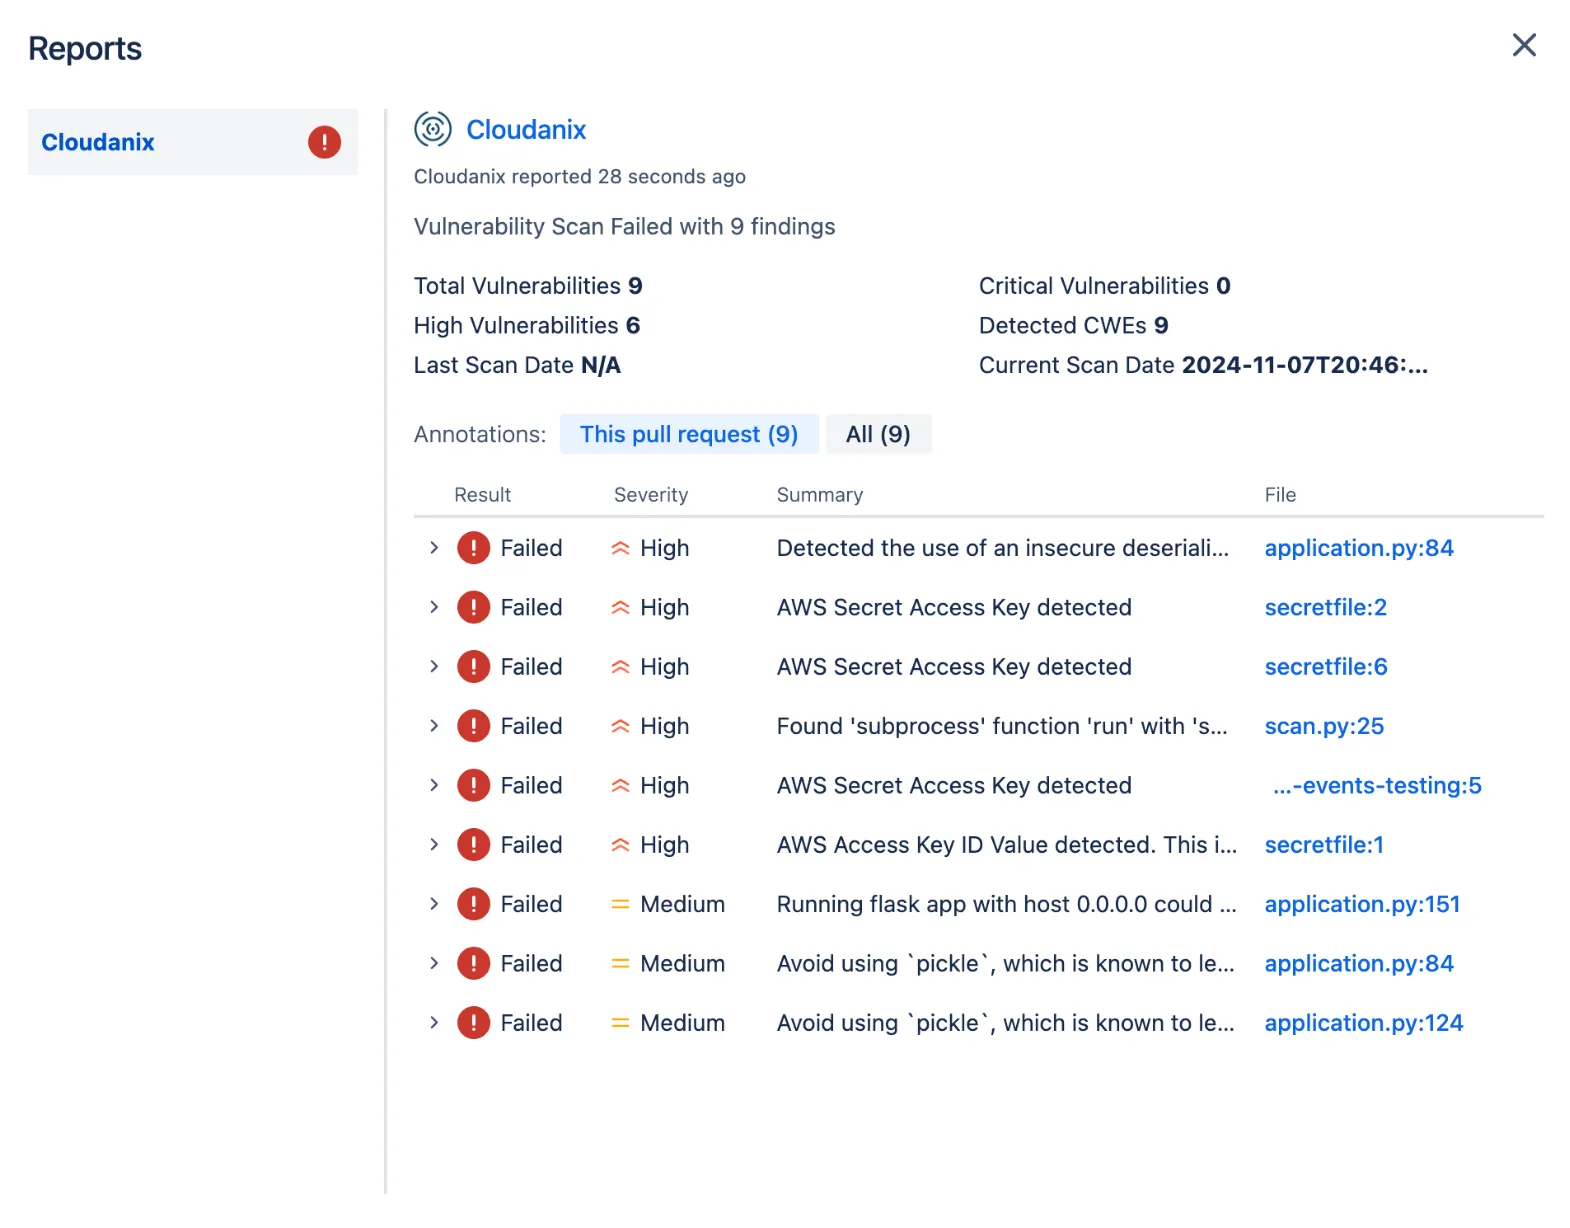This screenshot has width=1570, height=1228.
Task: Click the failed icon on the secretfile:1 row
Action: point(473,845)
